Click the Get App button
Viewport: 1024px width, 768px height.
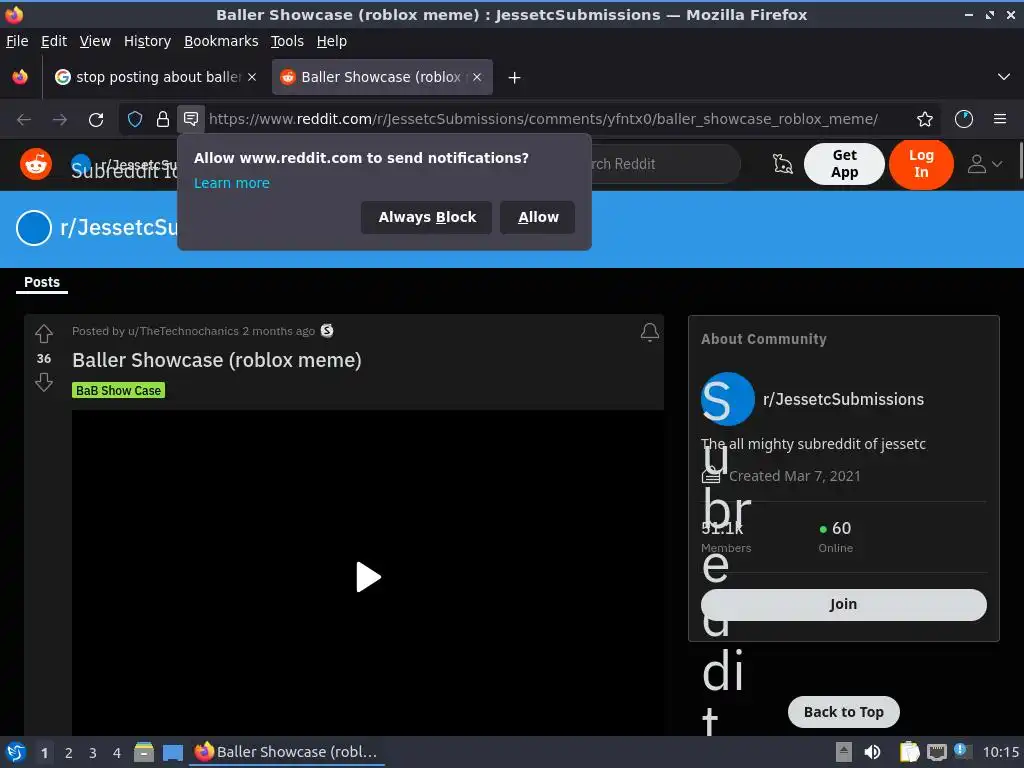click(844, 164)
